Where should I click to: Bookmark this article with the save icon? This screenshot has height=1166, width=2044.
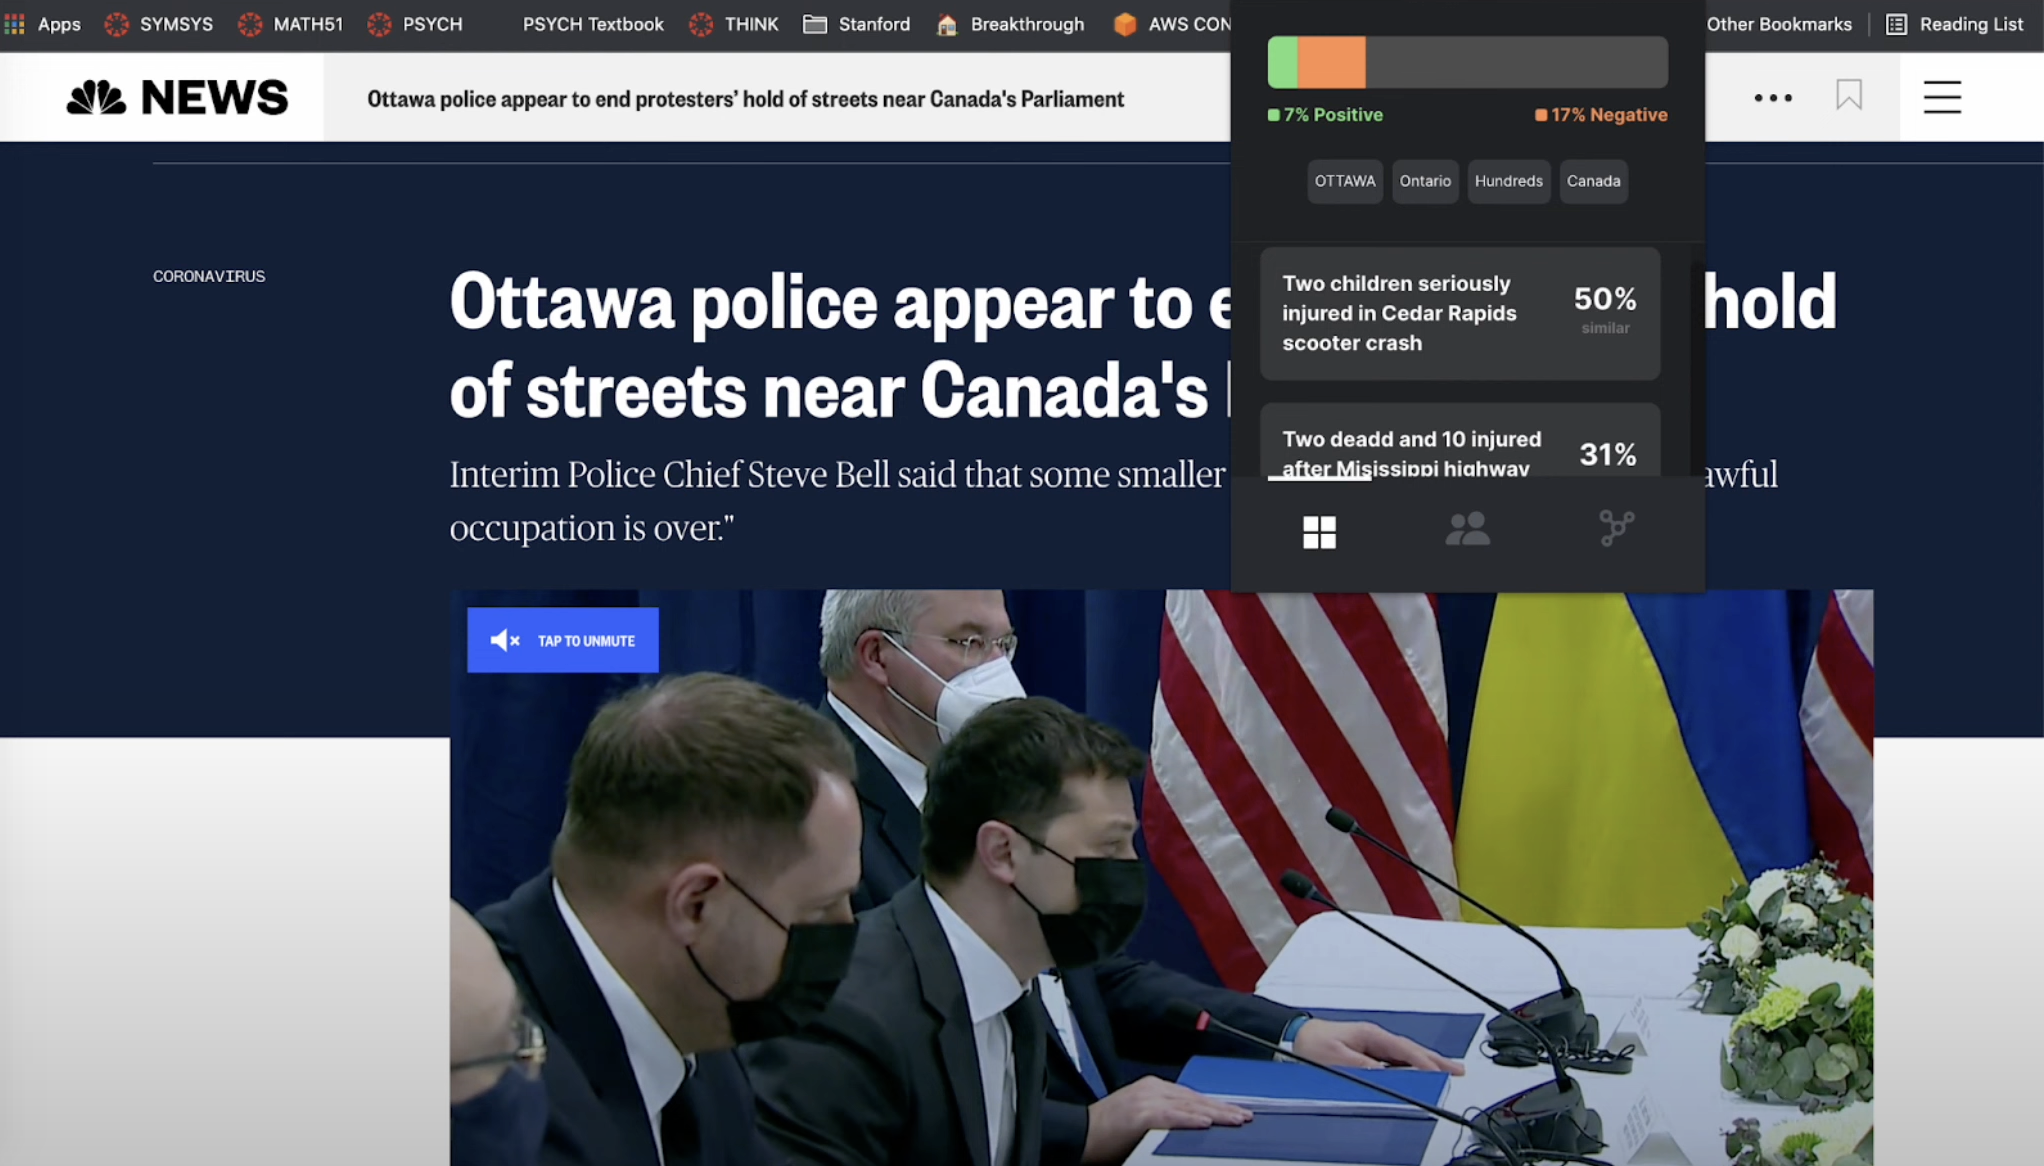pyautogui.click(x=1849, y=95)
